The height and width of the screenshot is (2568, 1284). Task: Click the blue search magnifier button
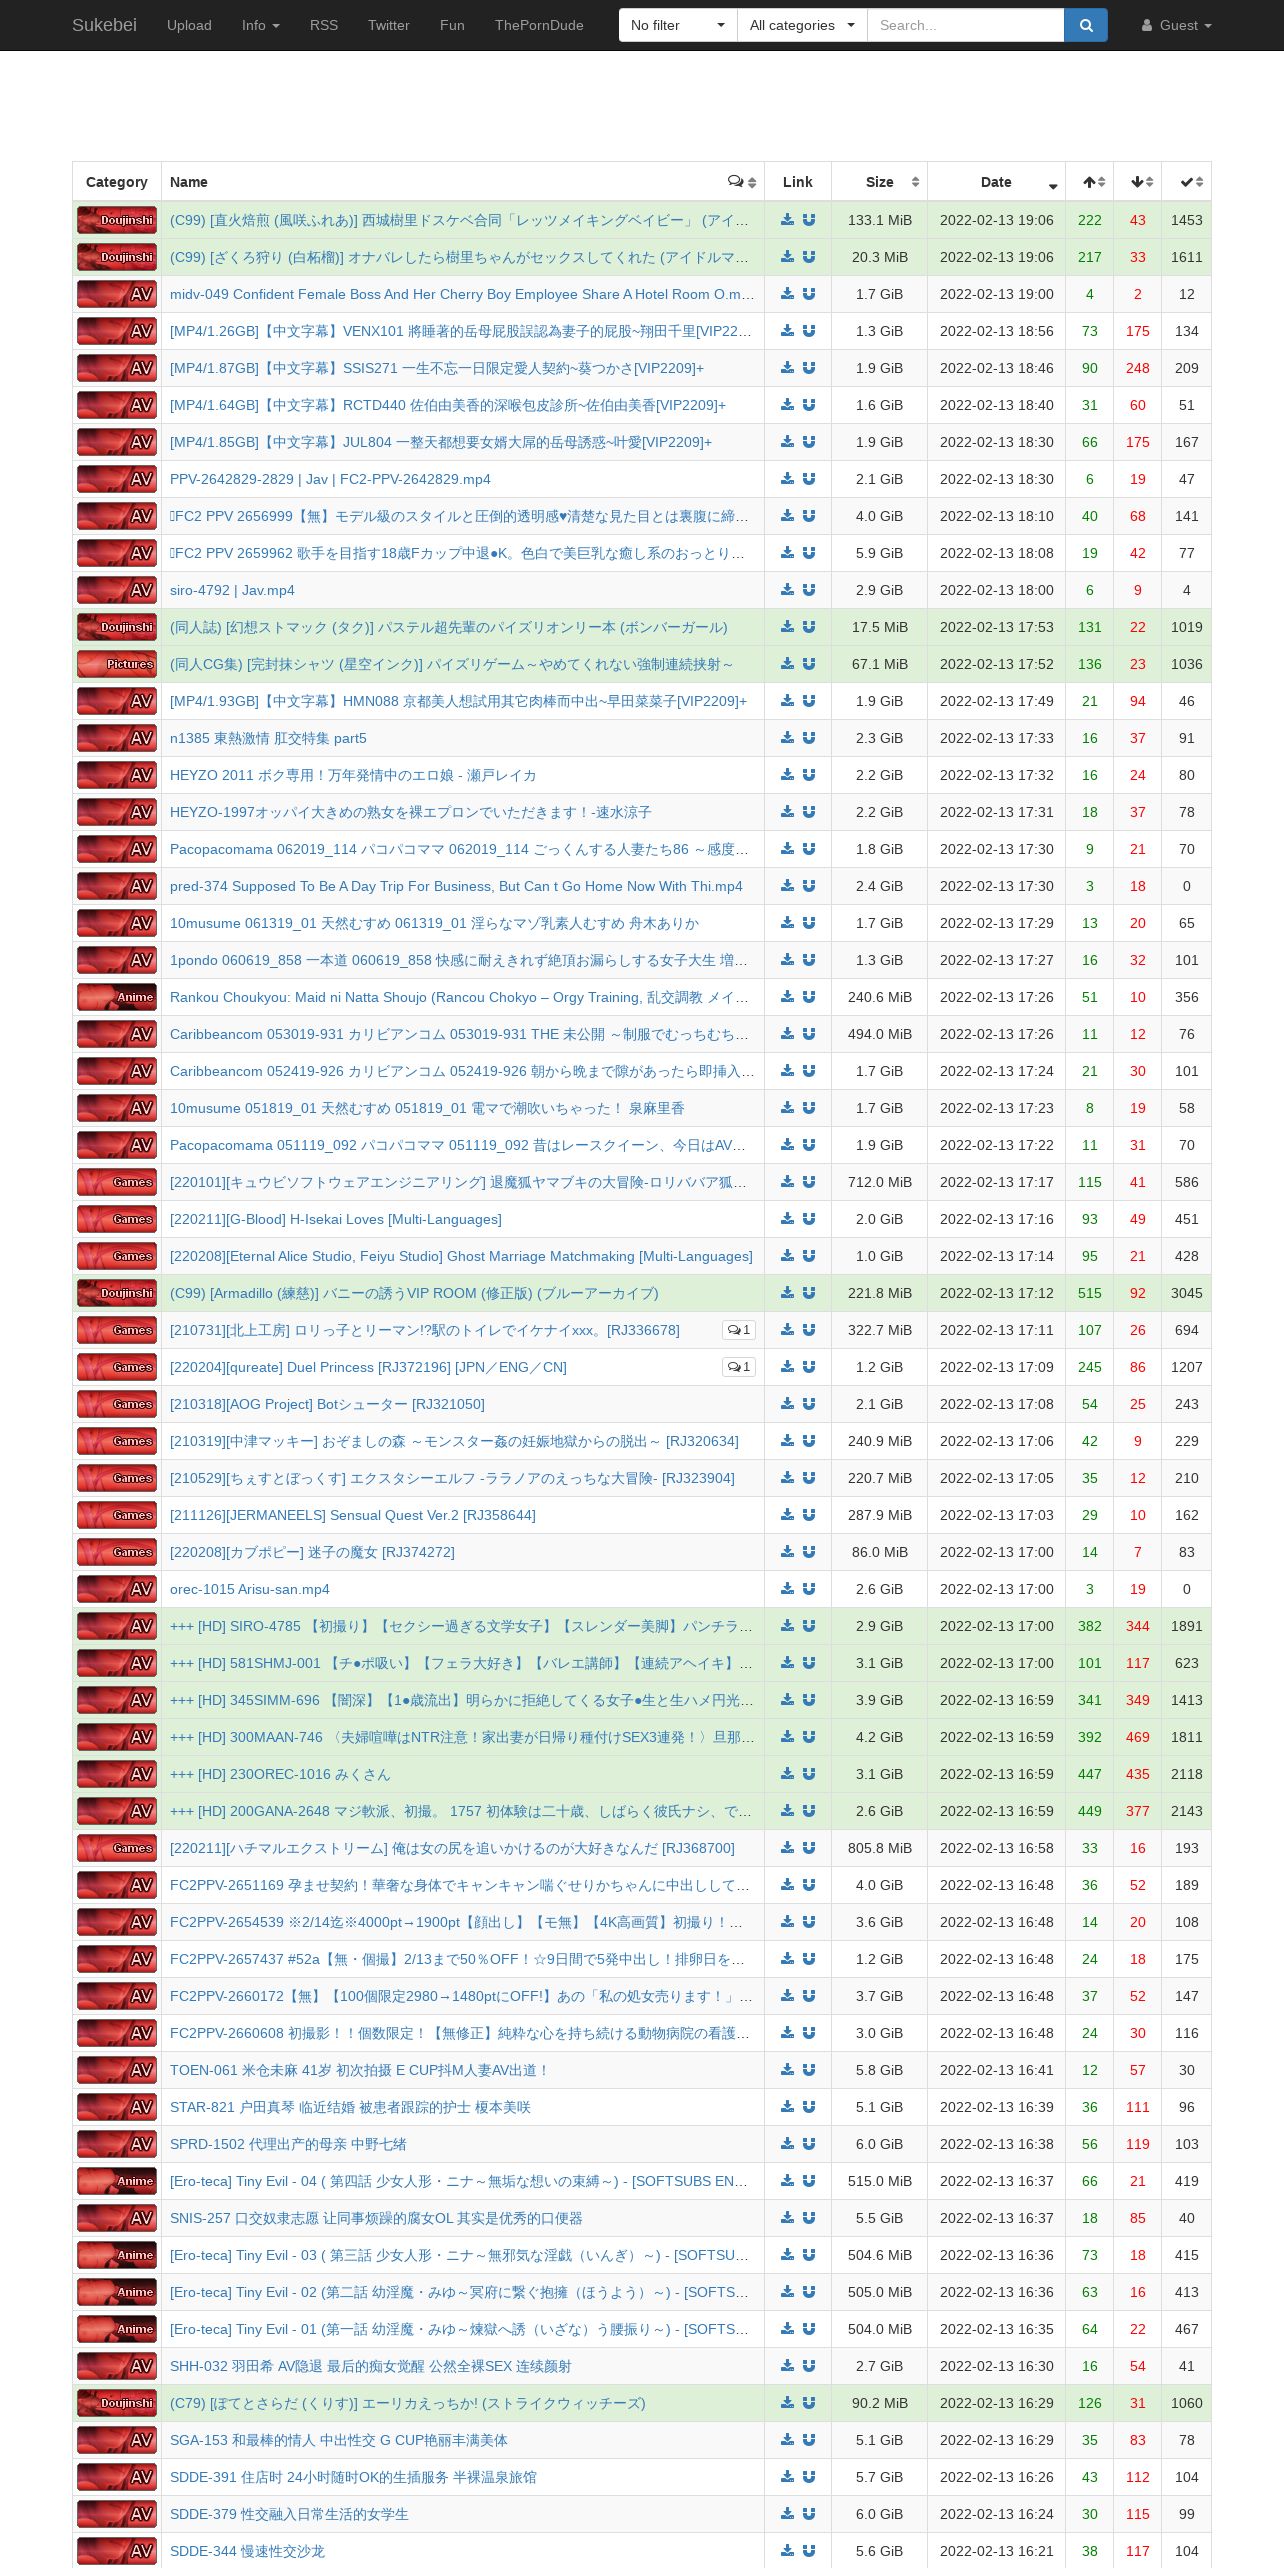1086,25
